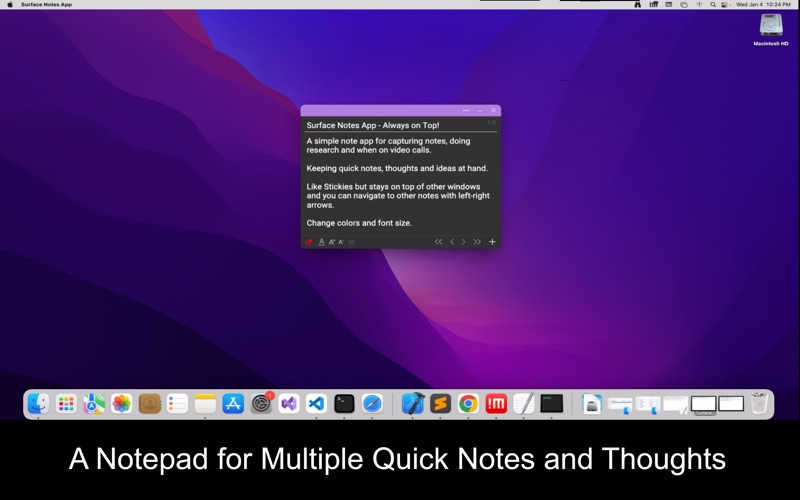Open Spotlight search magnifier in the menu bar
800x500 pixels.
(x=713, y=4)
